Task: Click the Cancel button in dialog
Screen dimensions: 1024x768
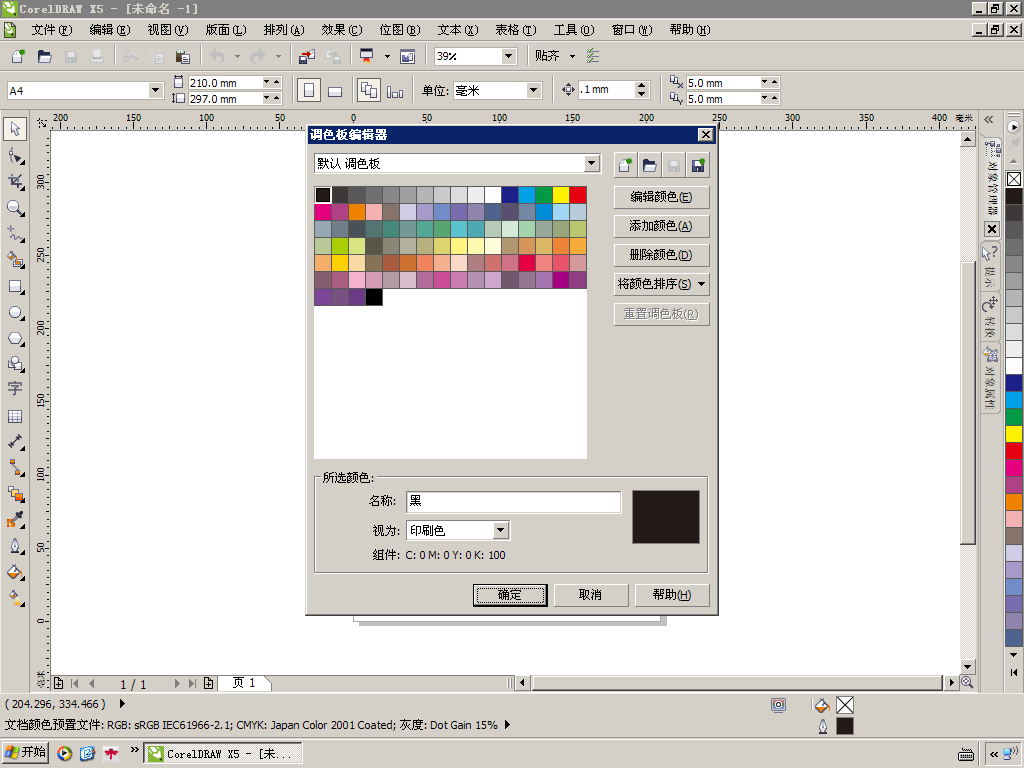Action: (x=591, y=595)
